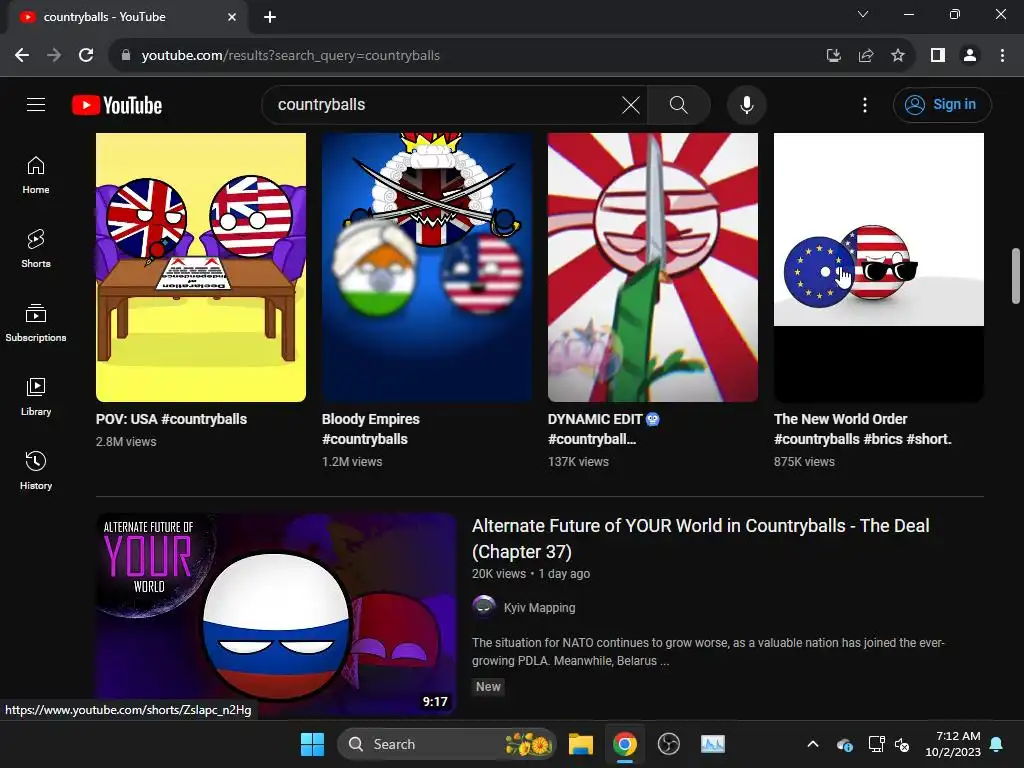Image resolution: width=1024 pixels, height=768 pixels.
Task: Open Alternate Future of YOUR World thumbnail
Action: pos(276,613)
